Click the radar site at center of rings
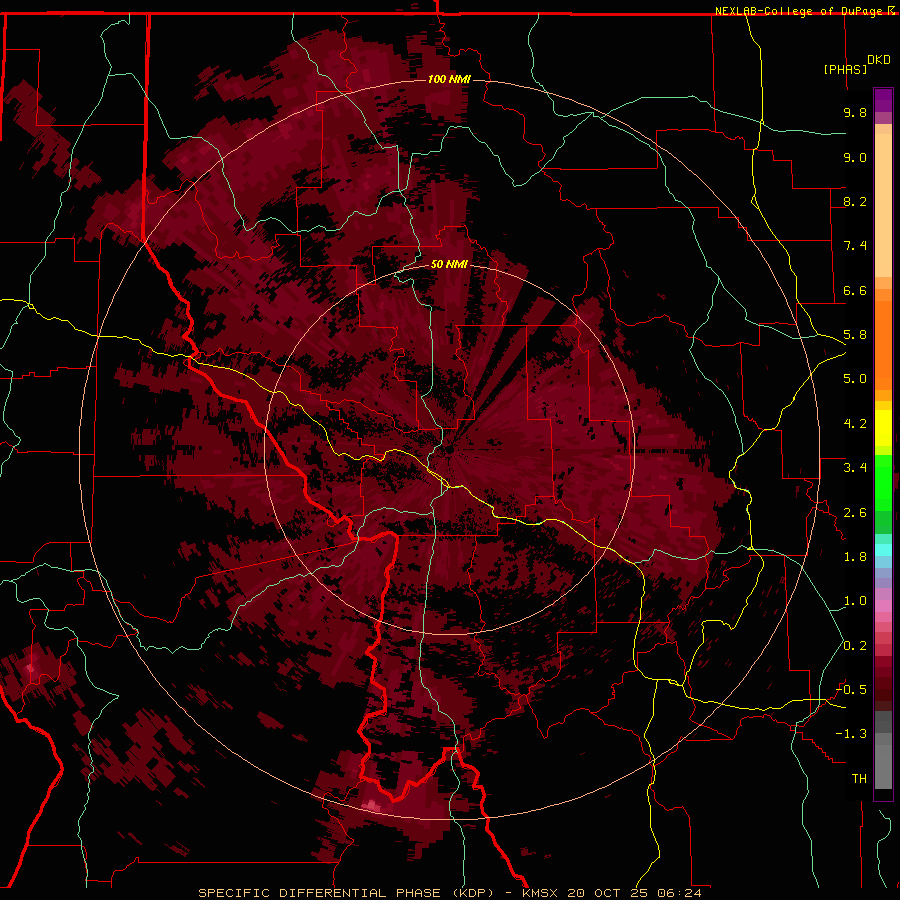 pyautogui.click(x=449, y=449)
